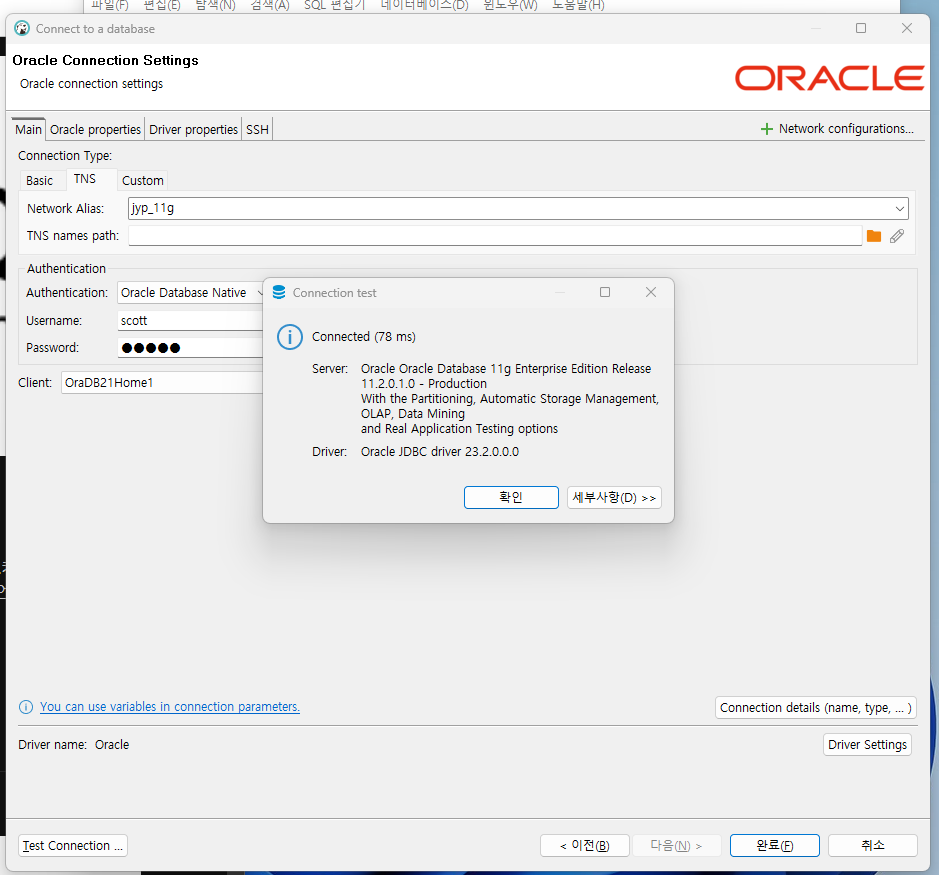Click the Username field containing scott
Image resolution: width=939 pixels, height=875 pixels.
click(x=190, y=320)
